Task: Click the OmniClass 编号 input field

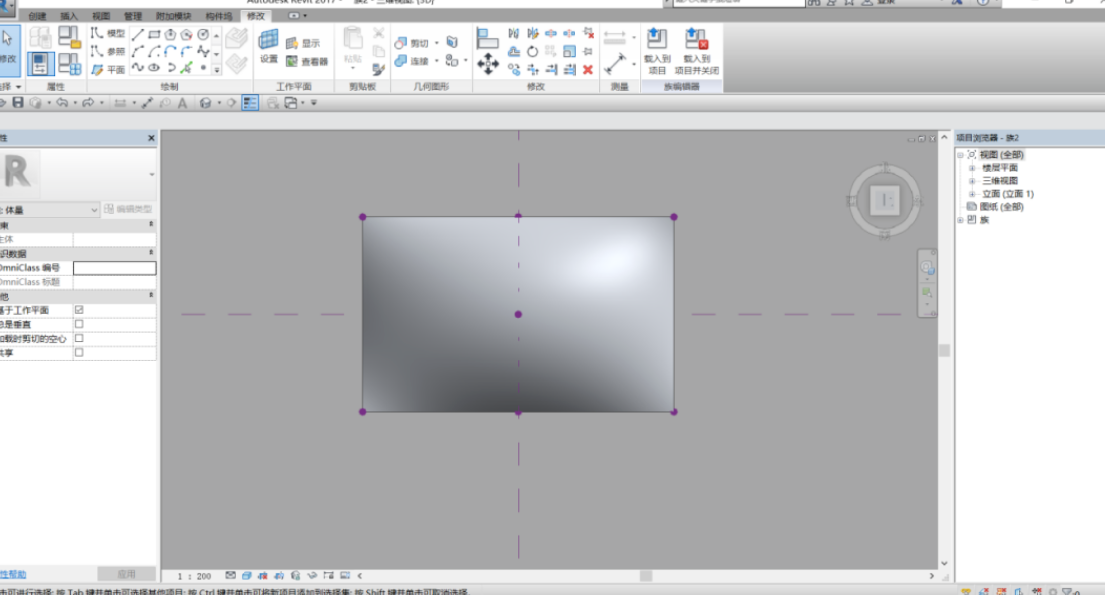Action: [115, 268]
